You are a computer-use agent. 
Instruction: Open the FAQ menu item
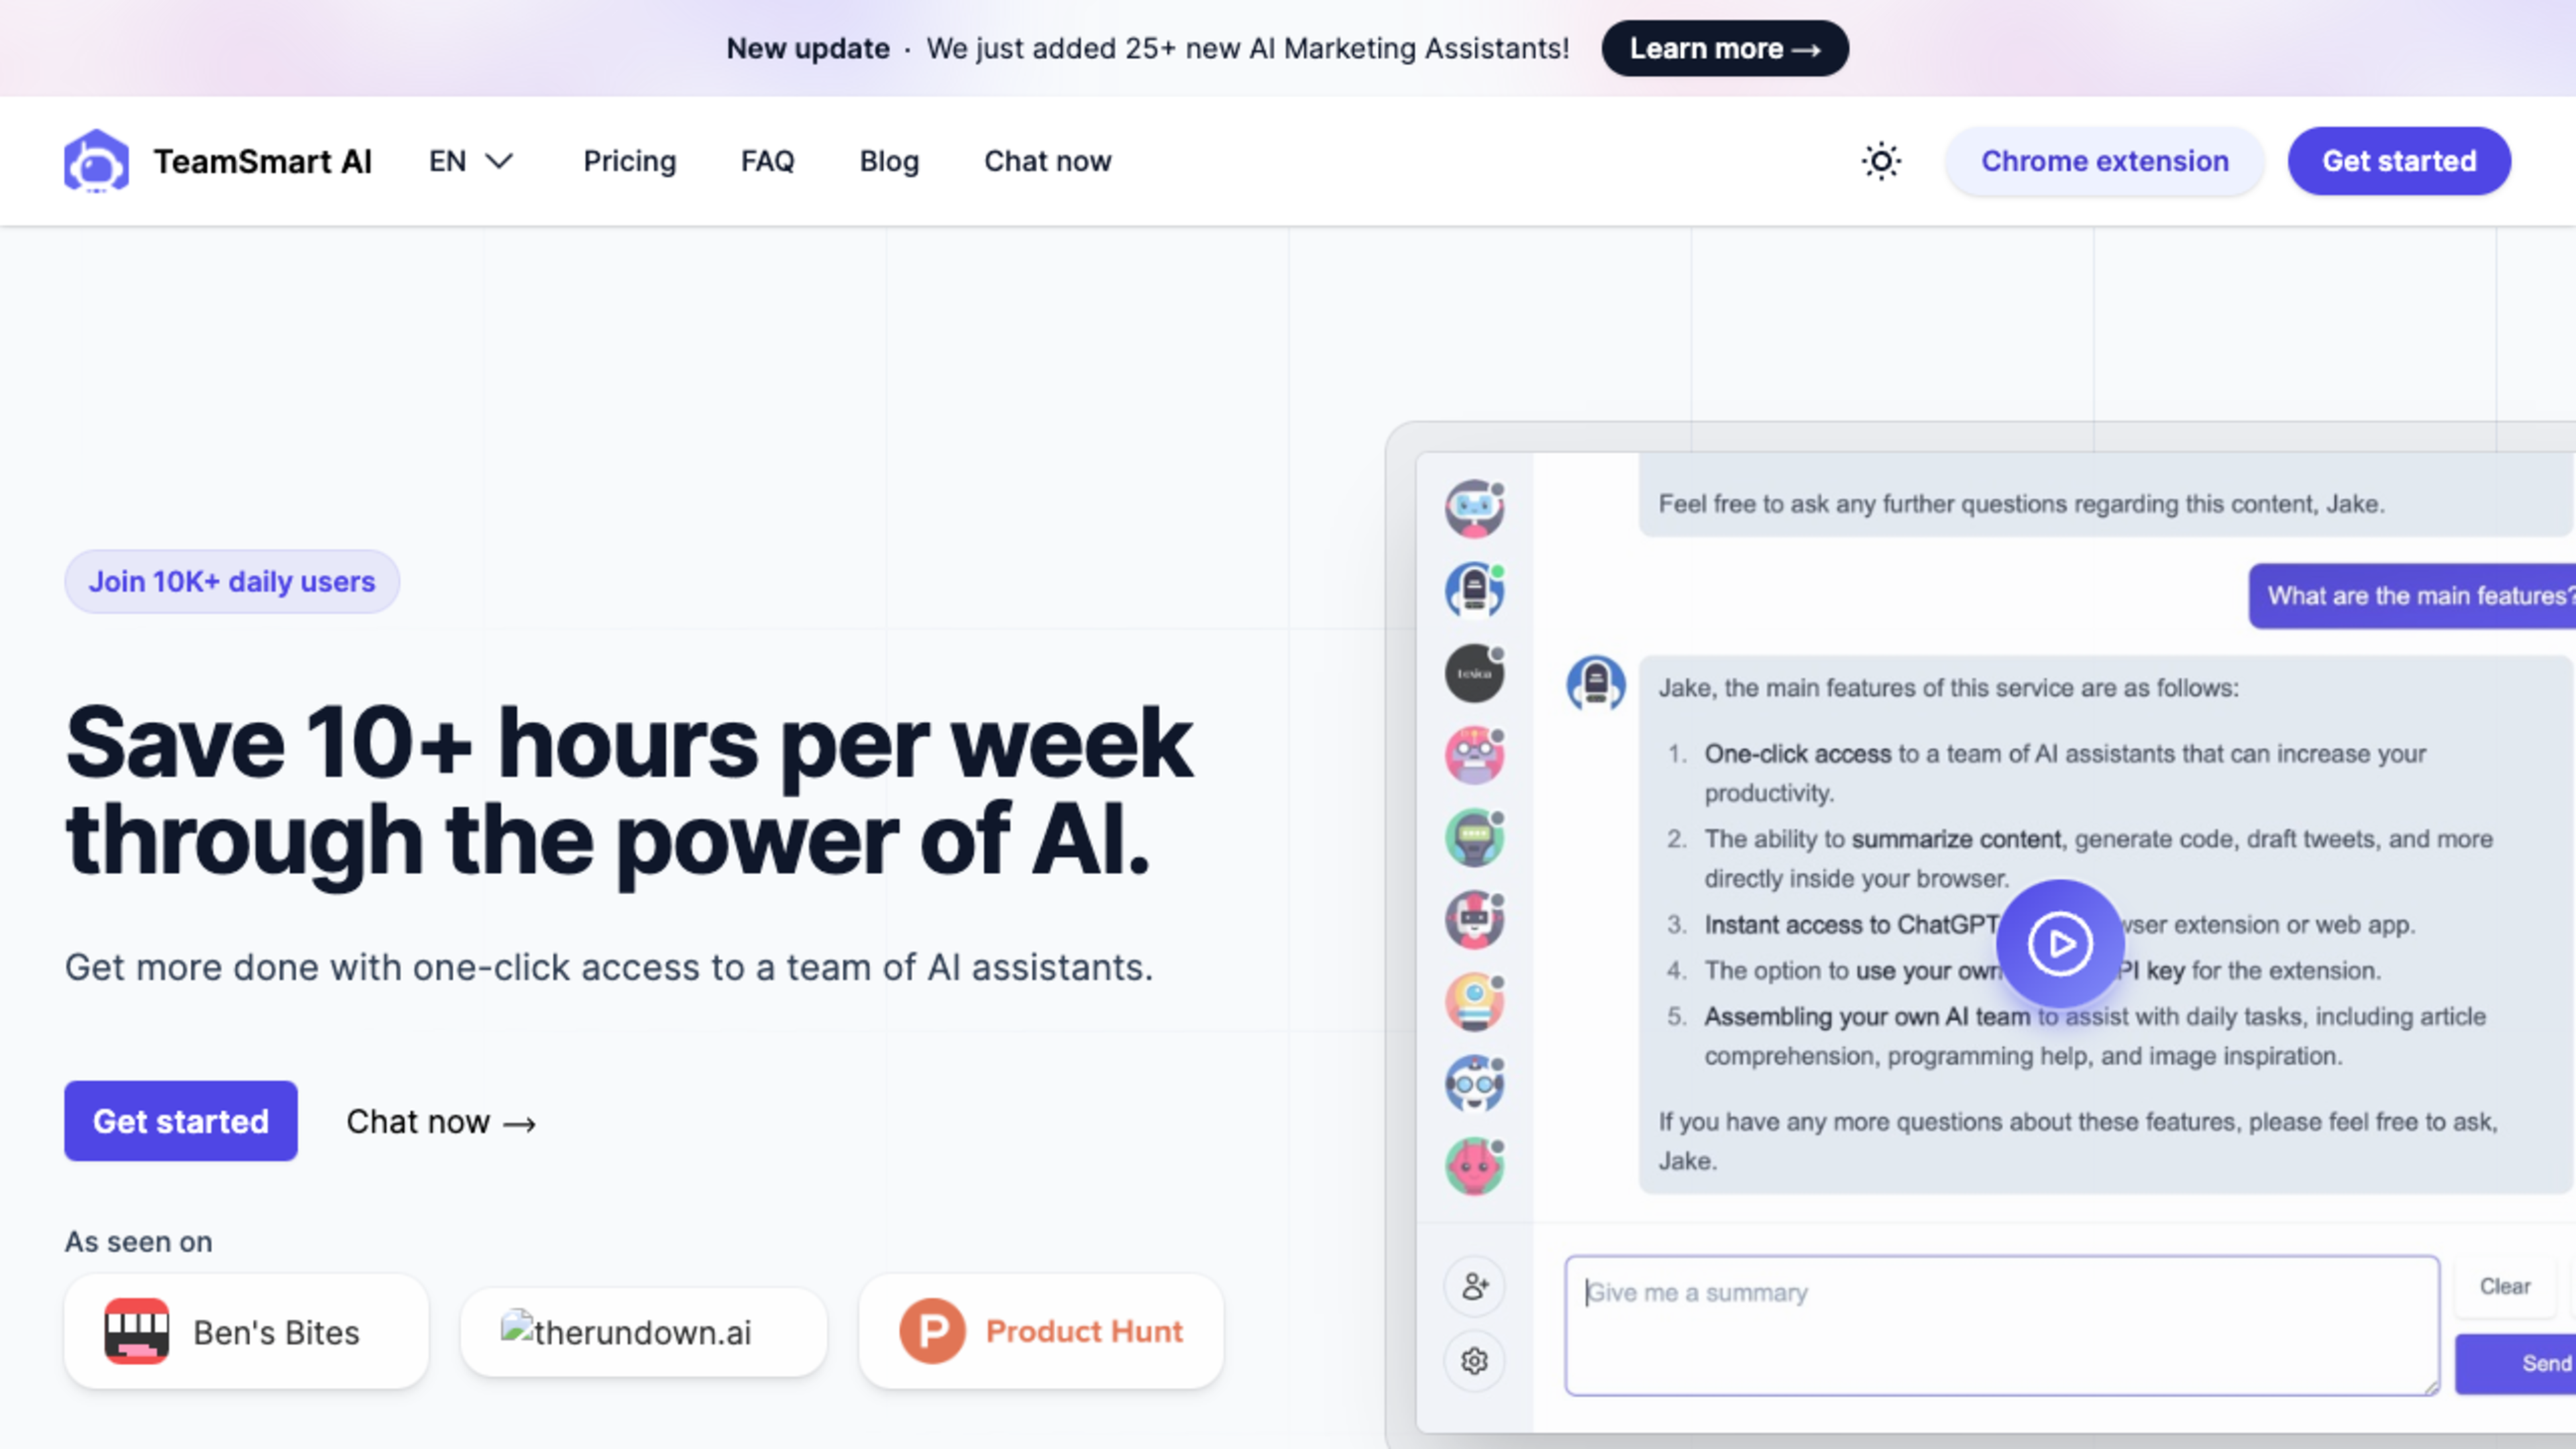coord(768,161)
